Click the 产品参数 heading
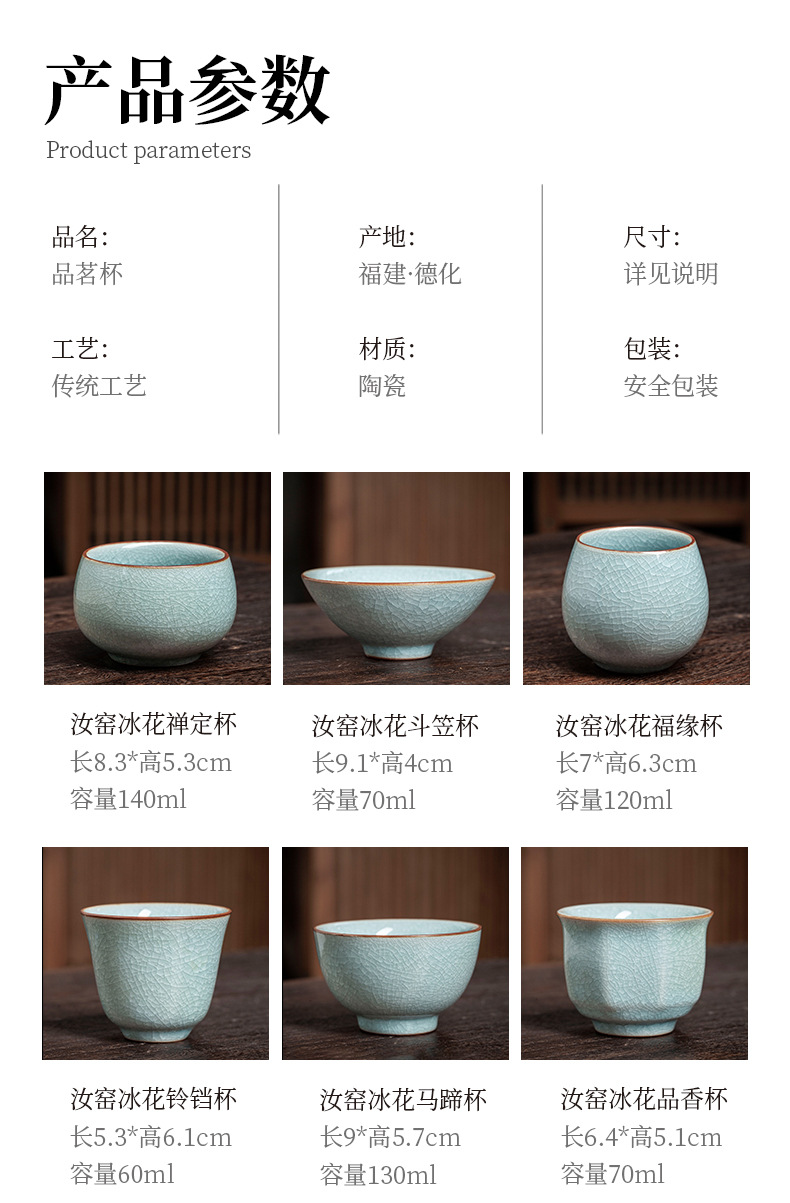 pyautogui.click(x=188, y=92)
